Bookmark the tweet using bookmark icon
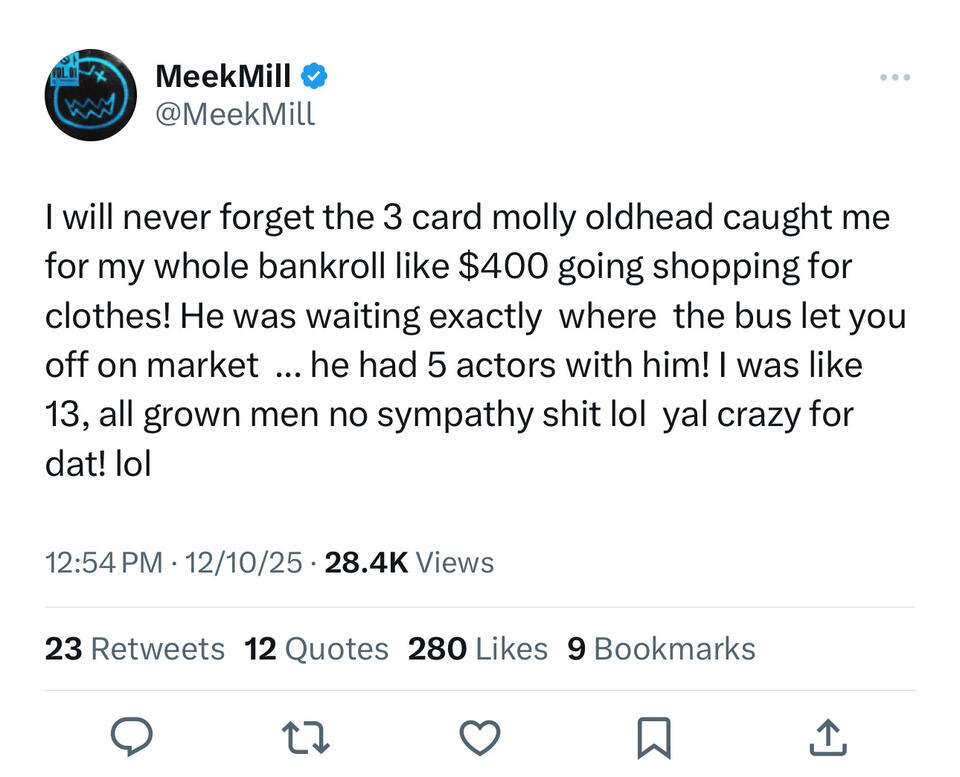Image resolution: width=960 pixels, height=777 pixels. [x=654, y=739]
